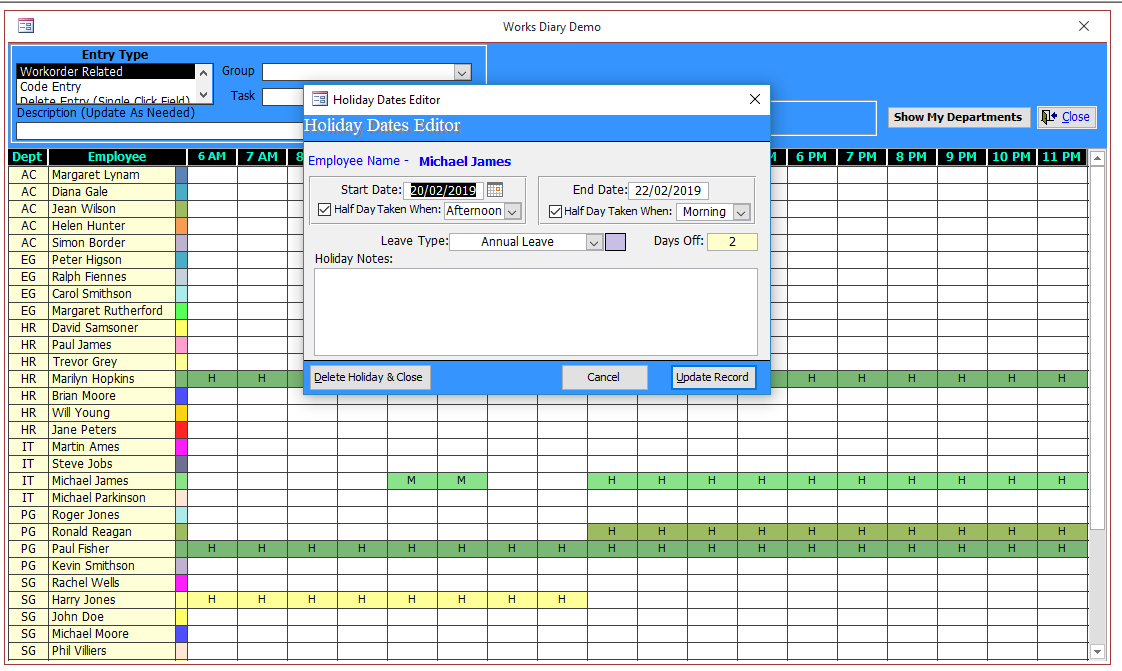Screen dimensions: 1122x671
Task: Click the schedule grid scroll up arrow
Action: [1098, 158]
